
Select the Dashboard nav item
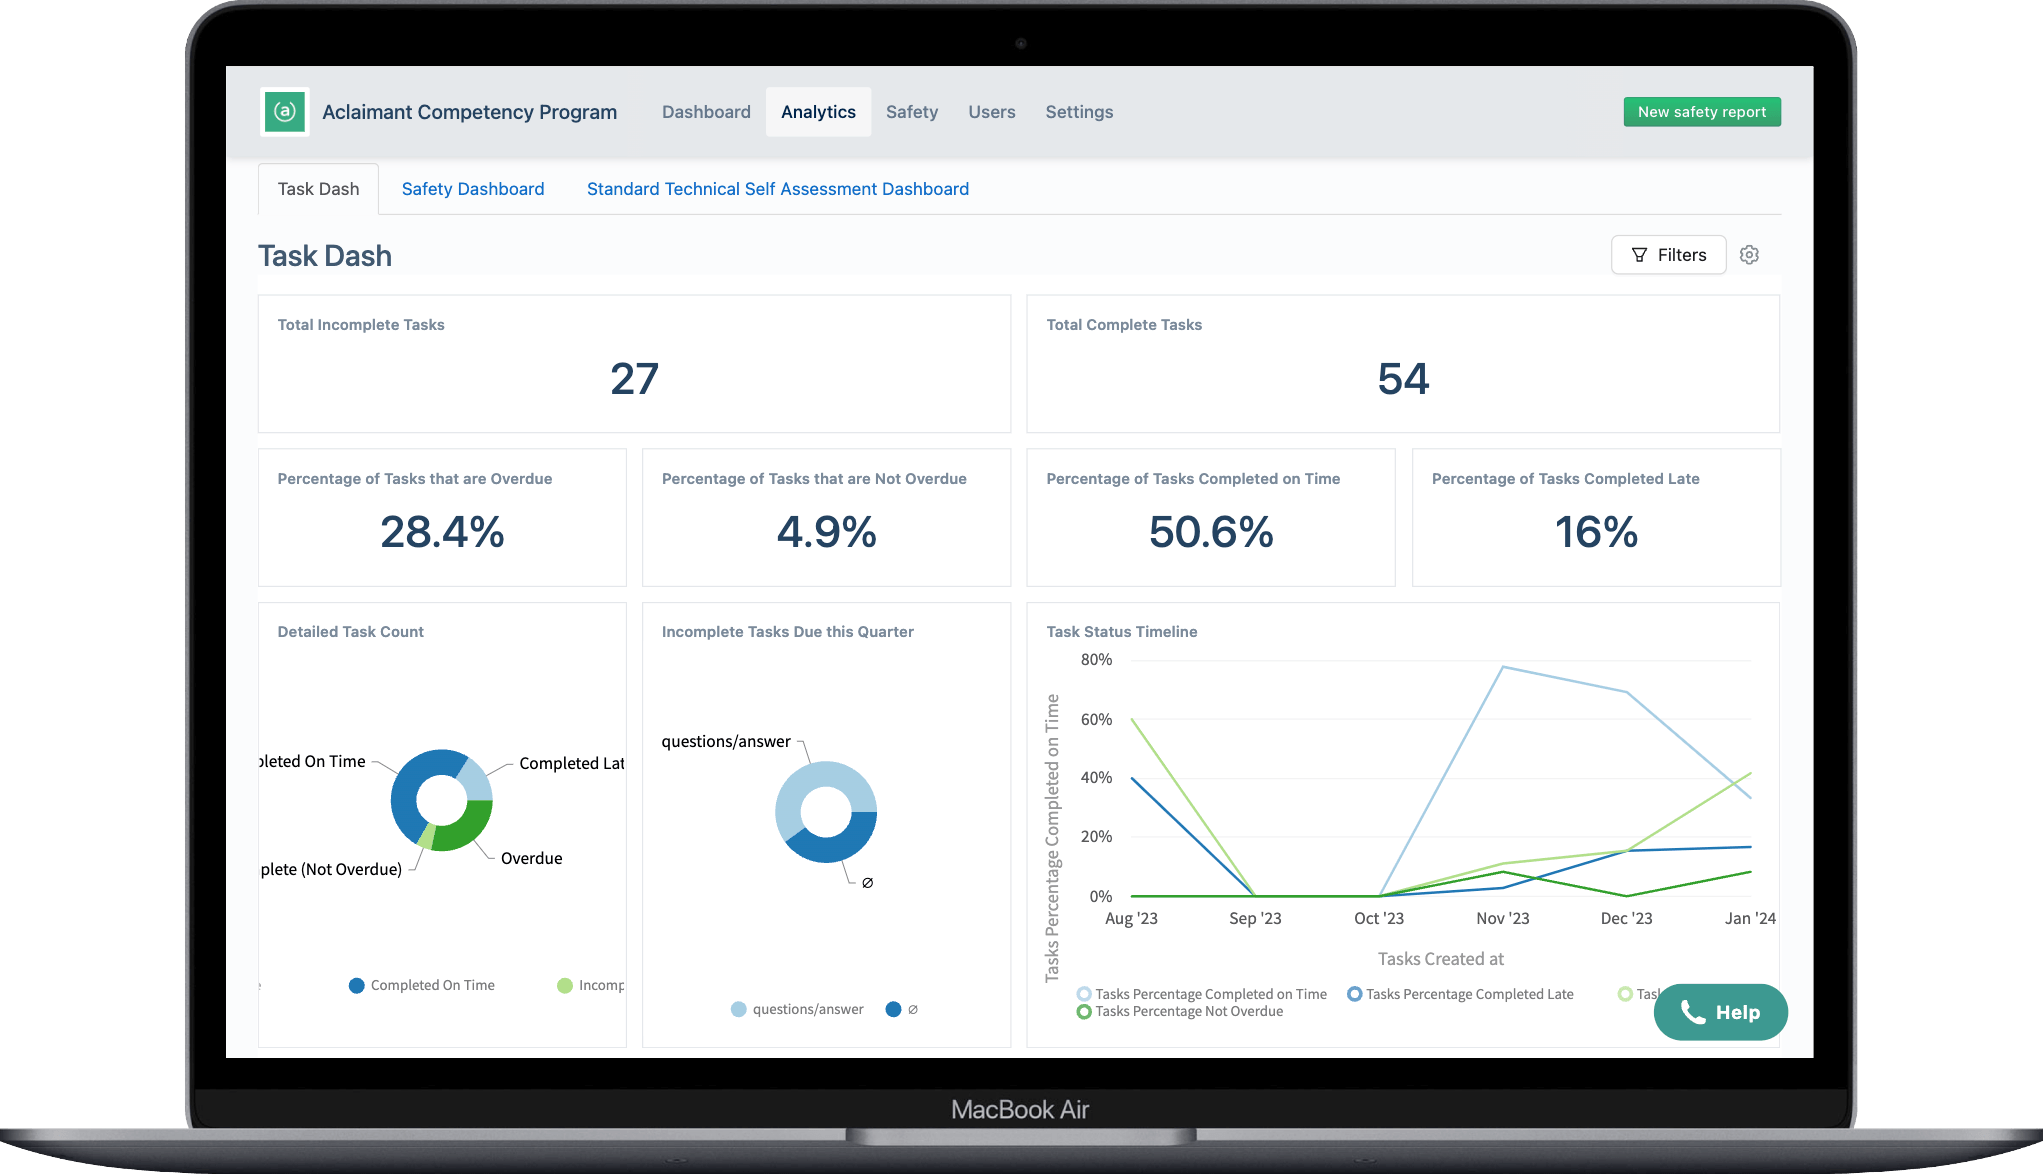[x=706, y=112]
